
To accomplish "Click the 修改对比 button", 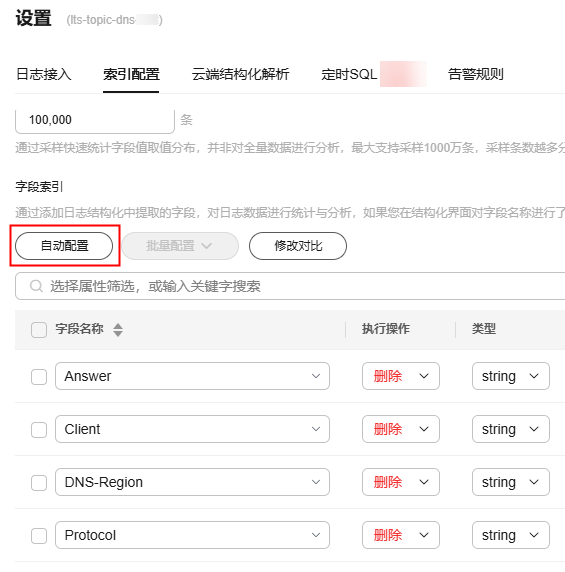I will pos(298,246).
